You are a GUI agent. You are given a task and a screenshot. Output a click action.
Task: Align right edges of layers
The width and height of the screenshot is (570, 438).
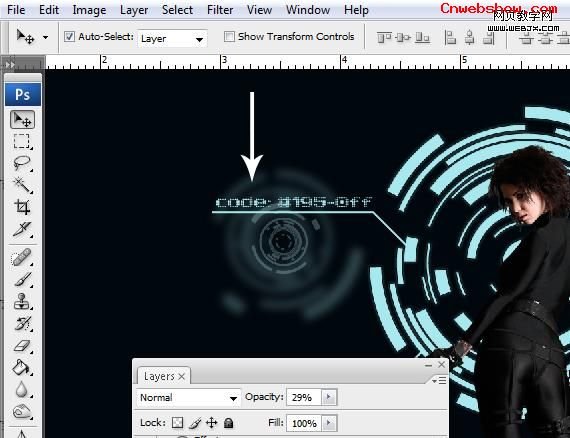tap(489, 37)
